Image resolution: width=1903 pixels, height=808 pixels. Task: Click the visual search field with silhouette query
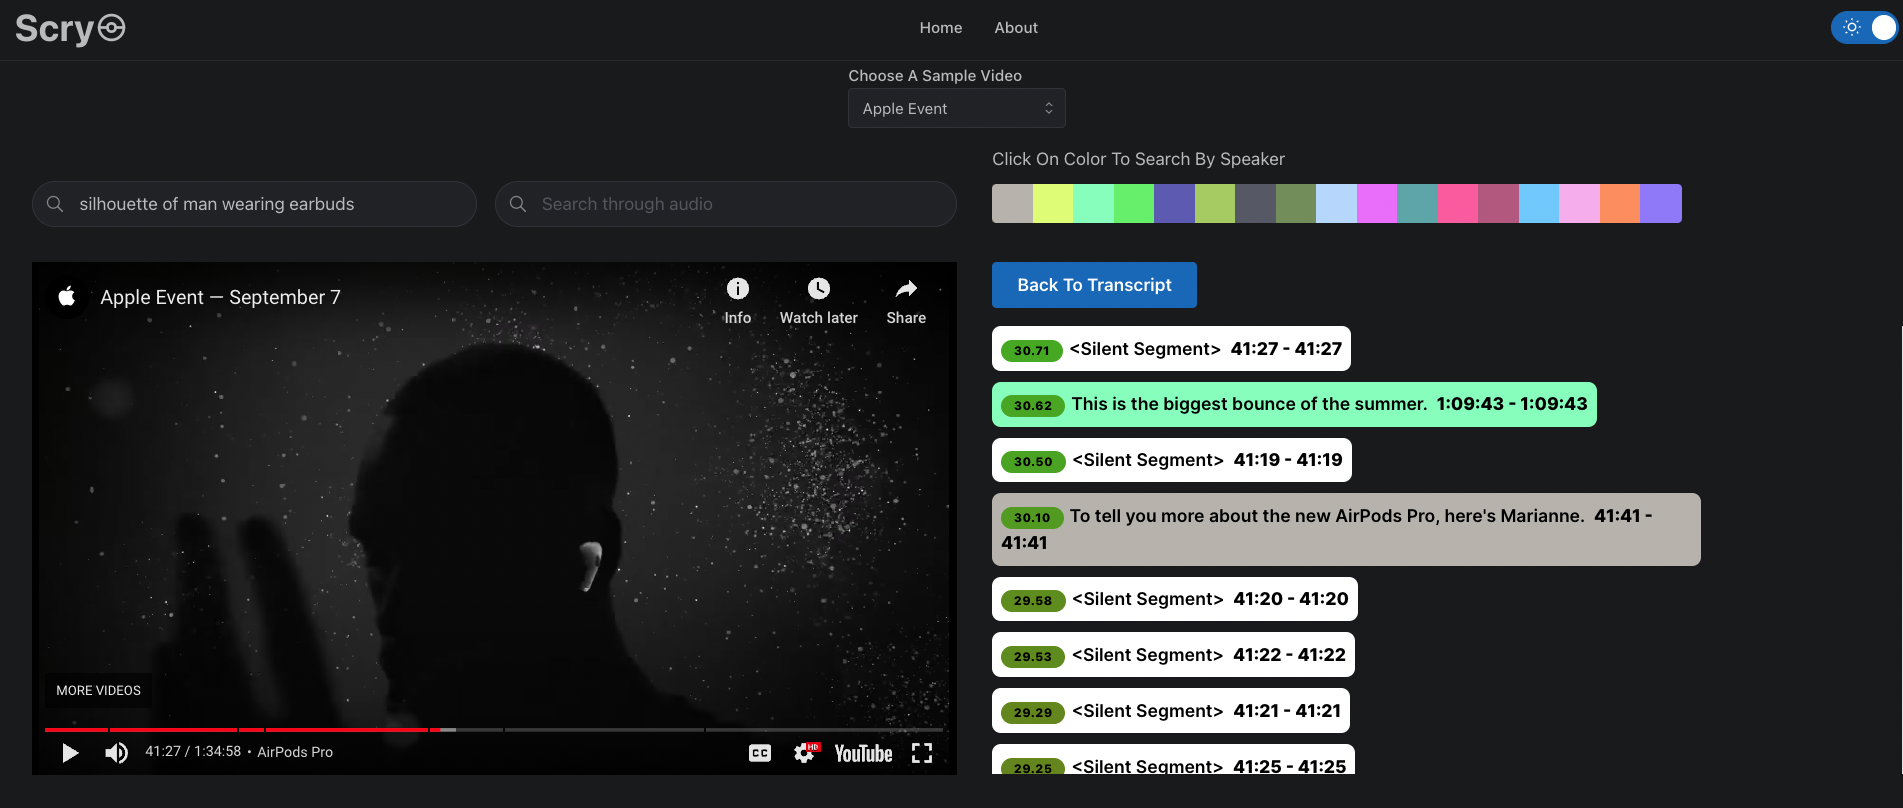pyautogui.click(x=254, y=204)
